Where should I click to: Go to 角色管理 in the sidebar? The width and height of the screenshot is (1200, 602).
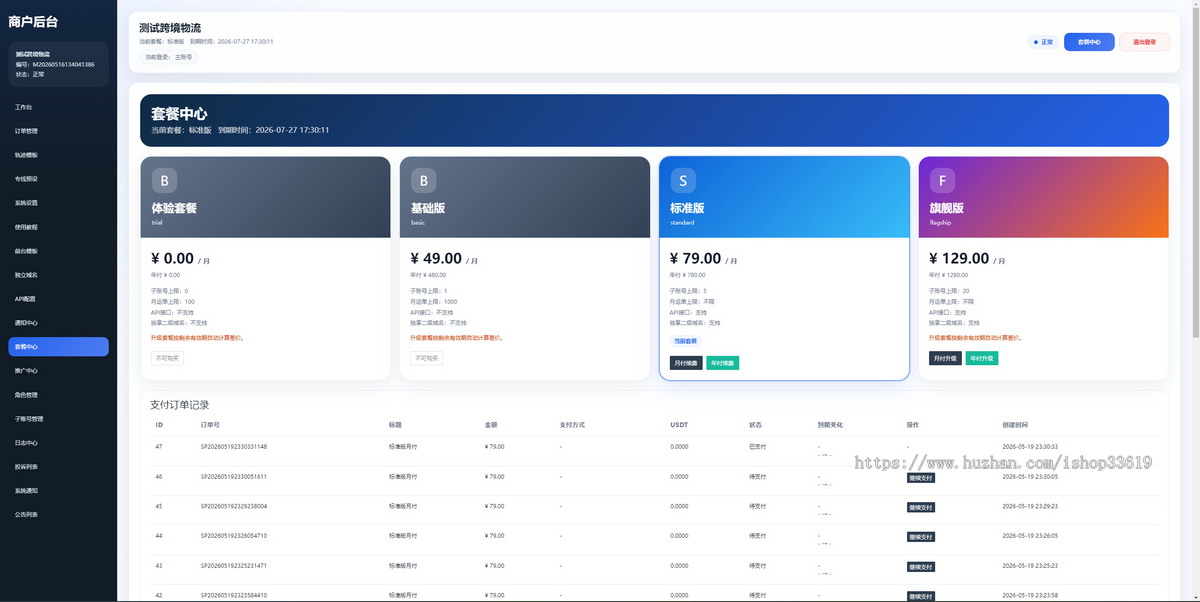58,395
